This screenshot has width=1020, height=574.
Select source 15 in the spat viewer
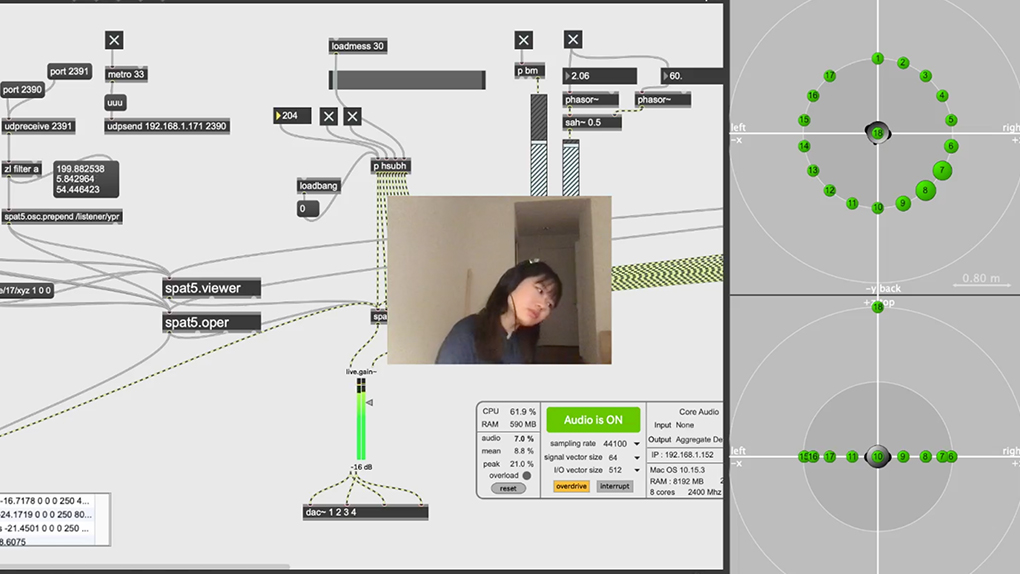(804, 120)
